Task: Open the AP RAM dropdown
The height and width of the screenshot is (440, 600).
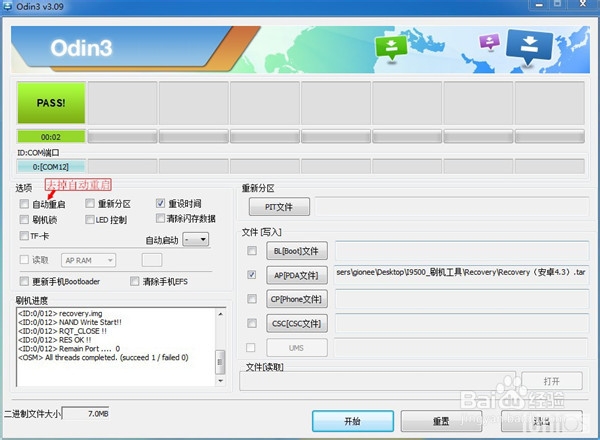Action: (88, 260)
